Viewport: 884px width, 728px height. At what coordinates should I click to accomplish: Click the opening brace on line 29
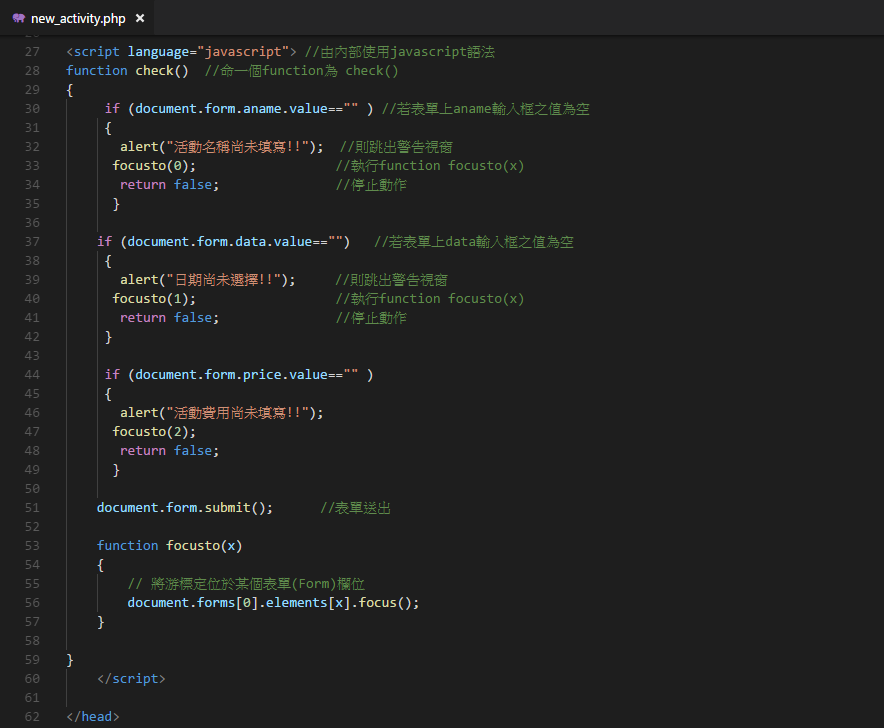(x=70, y=90)
